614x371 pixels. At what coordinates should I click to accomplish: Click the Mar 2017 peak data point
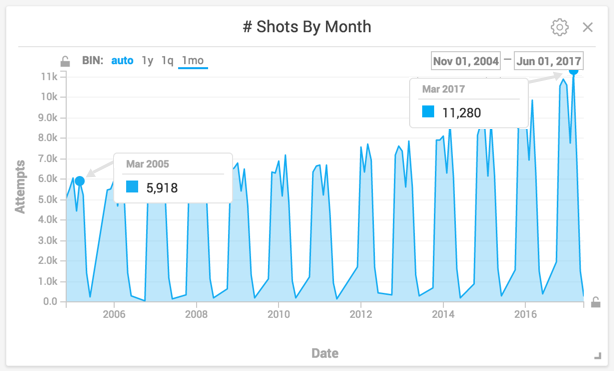coord(574,71)
